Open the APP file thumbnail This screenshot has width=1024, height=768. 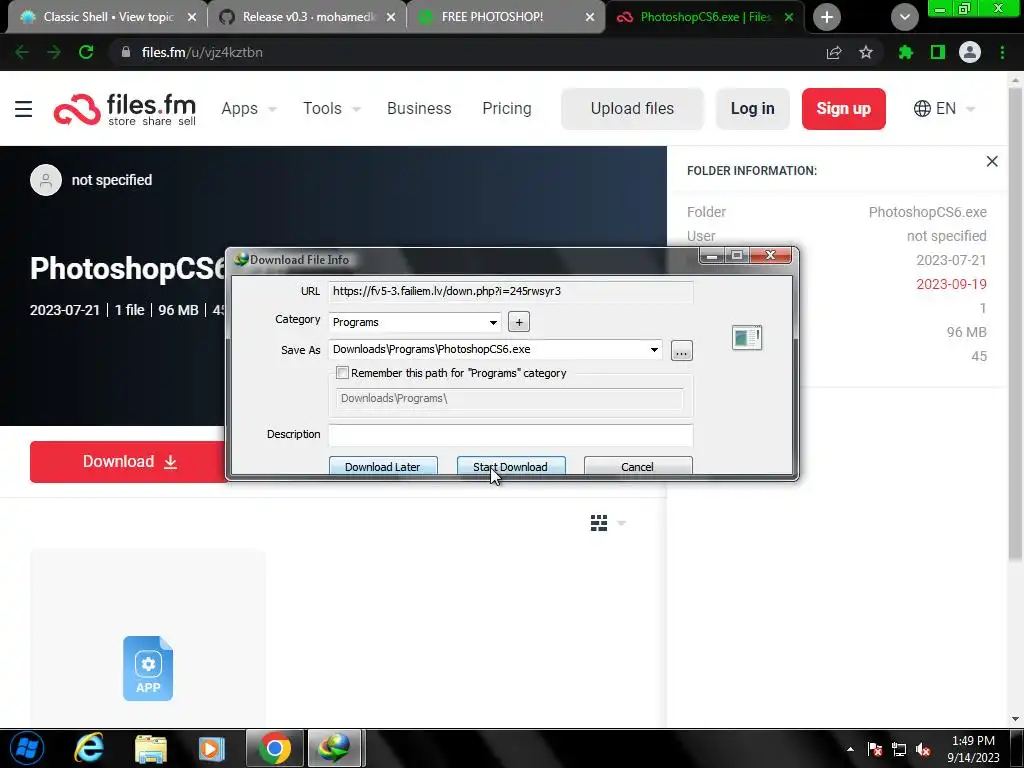point(148,668)
